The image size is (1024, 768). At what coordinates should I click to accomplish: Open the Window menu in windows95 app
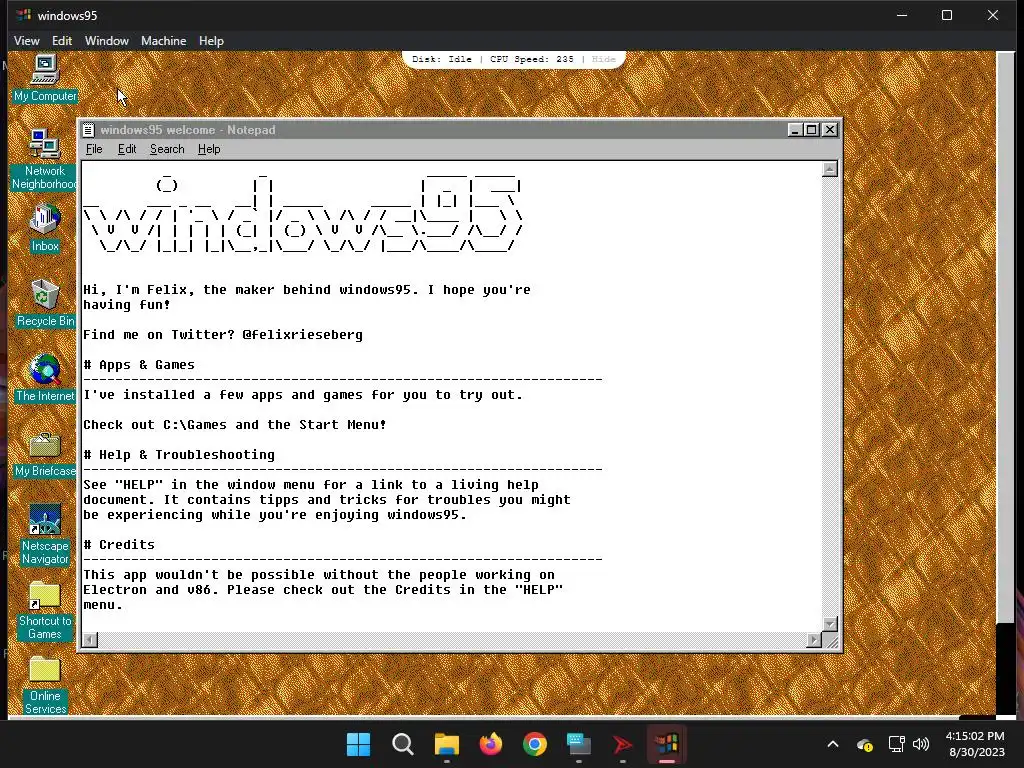tap(106, 40)
